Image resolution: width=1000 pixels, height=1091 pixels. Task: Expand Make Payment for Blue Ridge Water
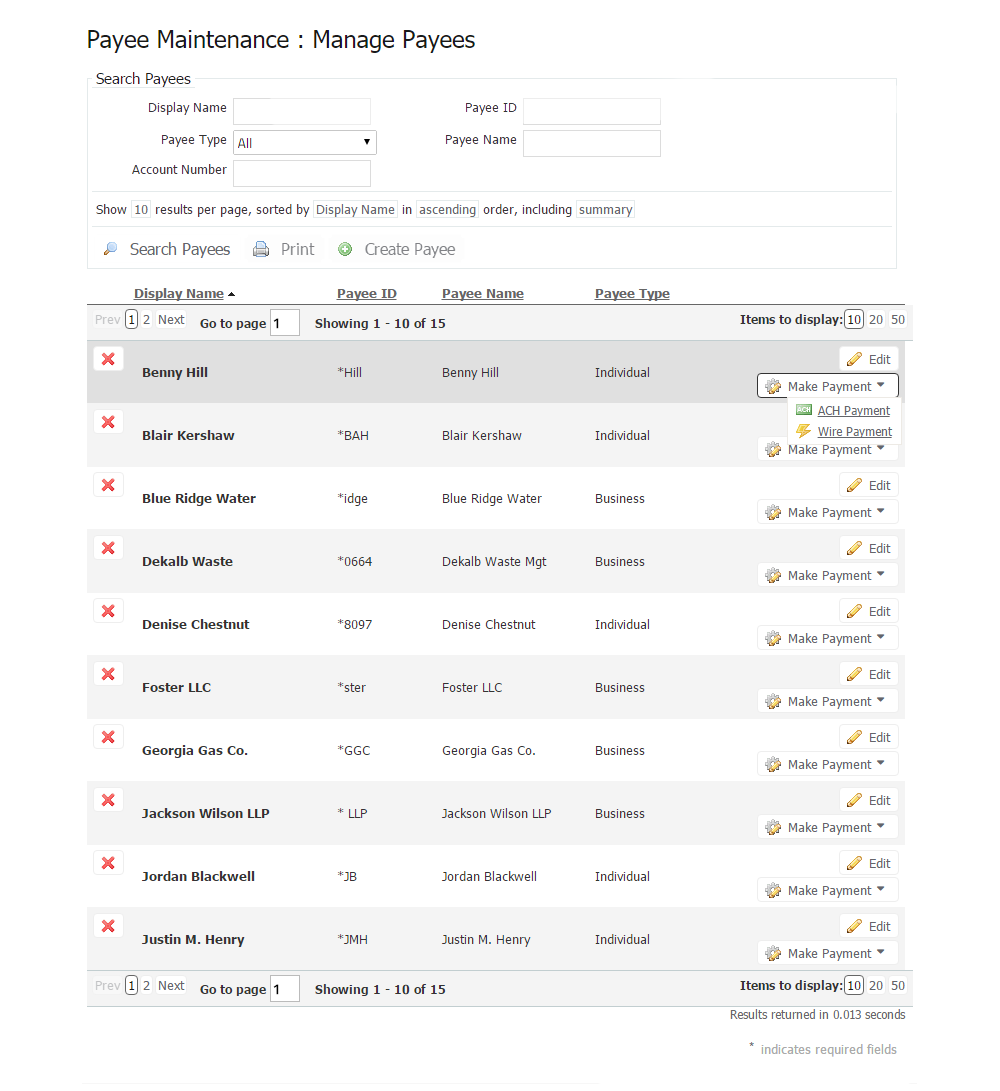coord(828,512)
